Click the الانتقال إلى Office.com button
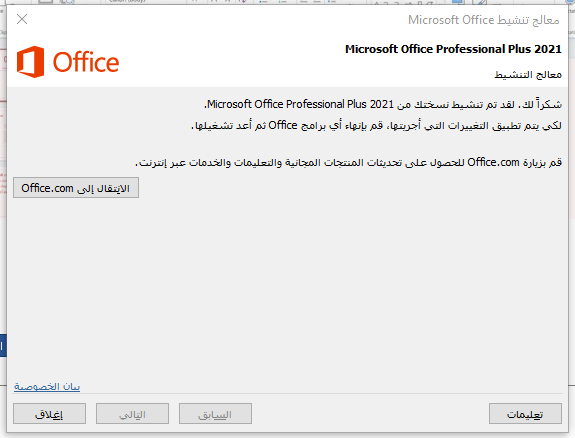575x438 pixels. (76, 188)
